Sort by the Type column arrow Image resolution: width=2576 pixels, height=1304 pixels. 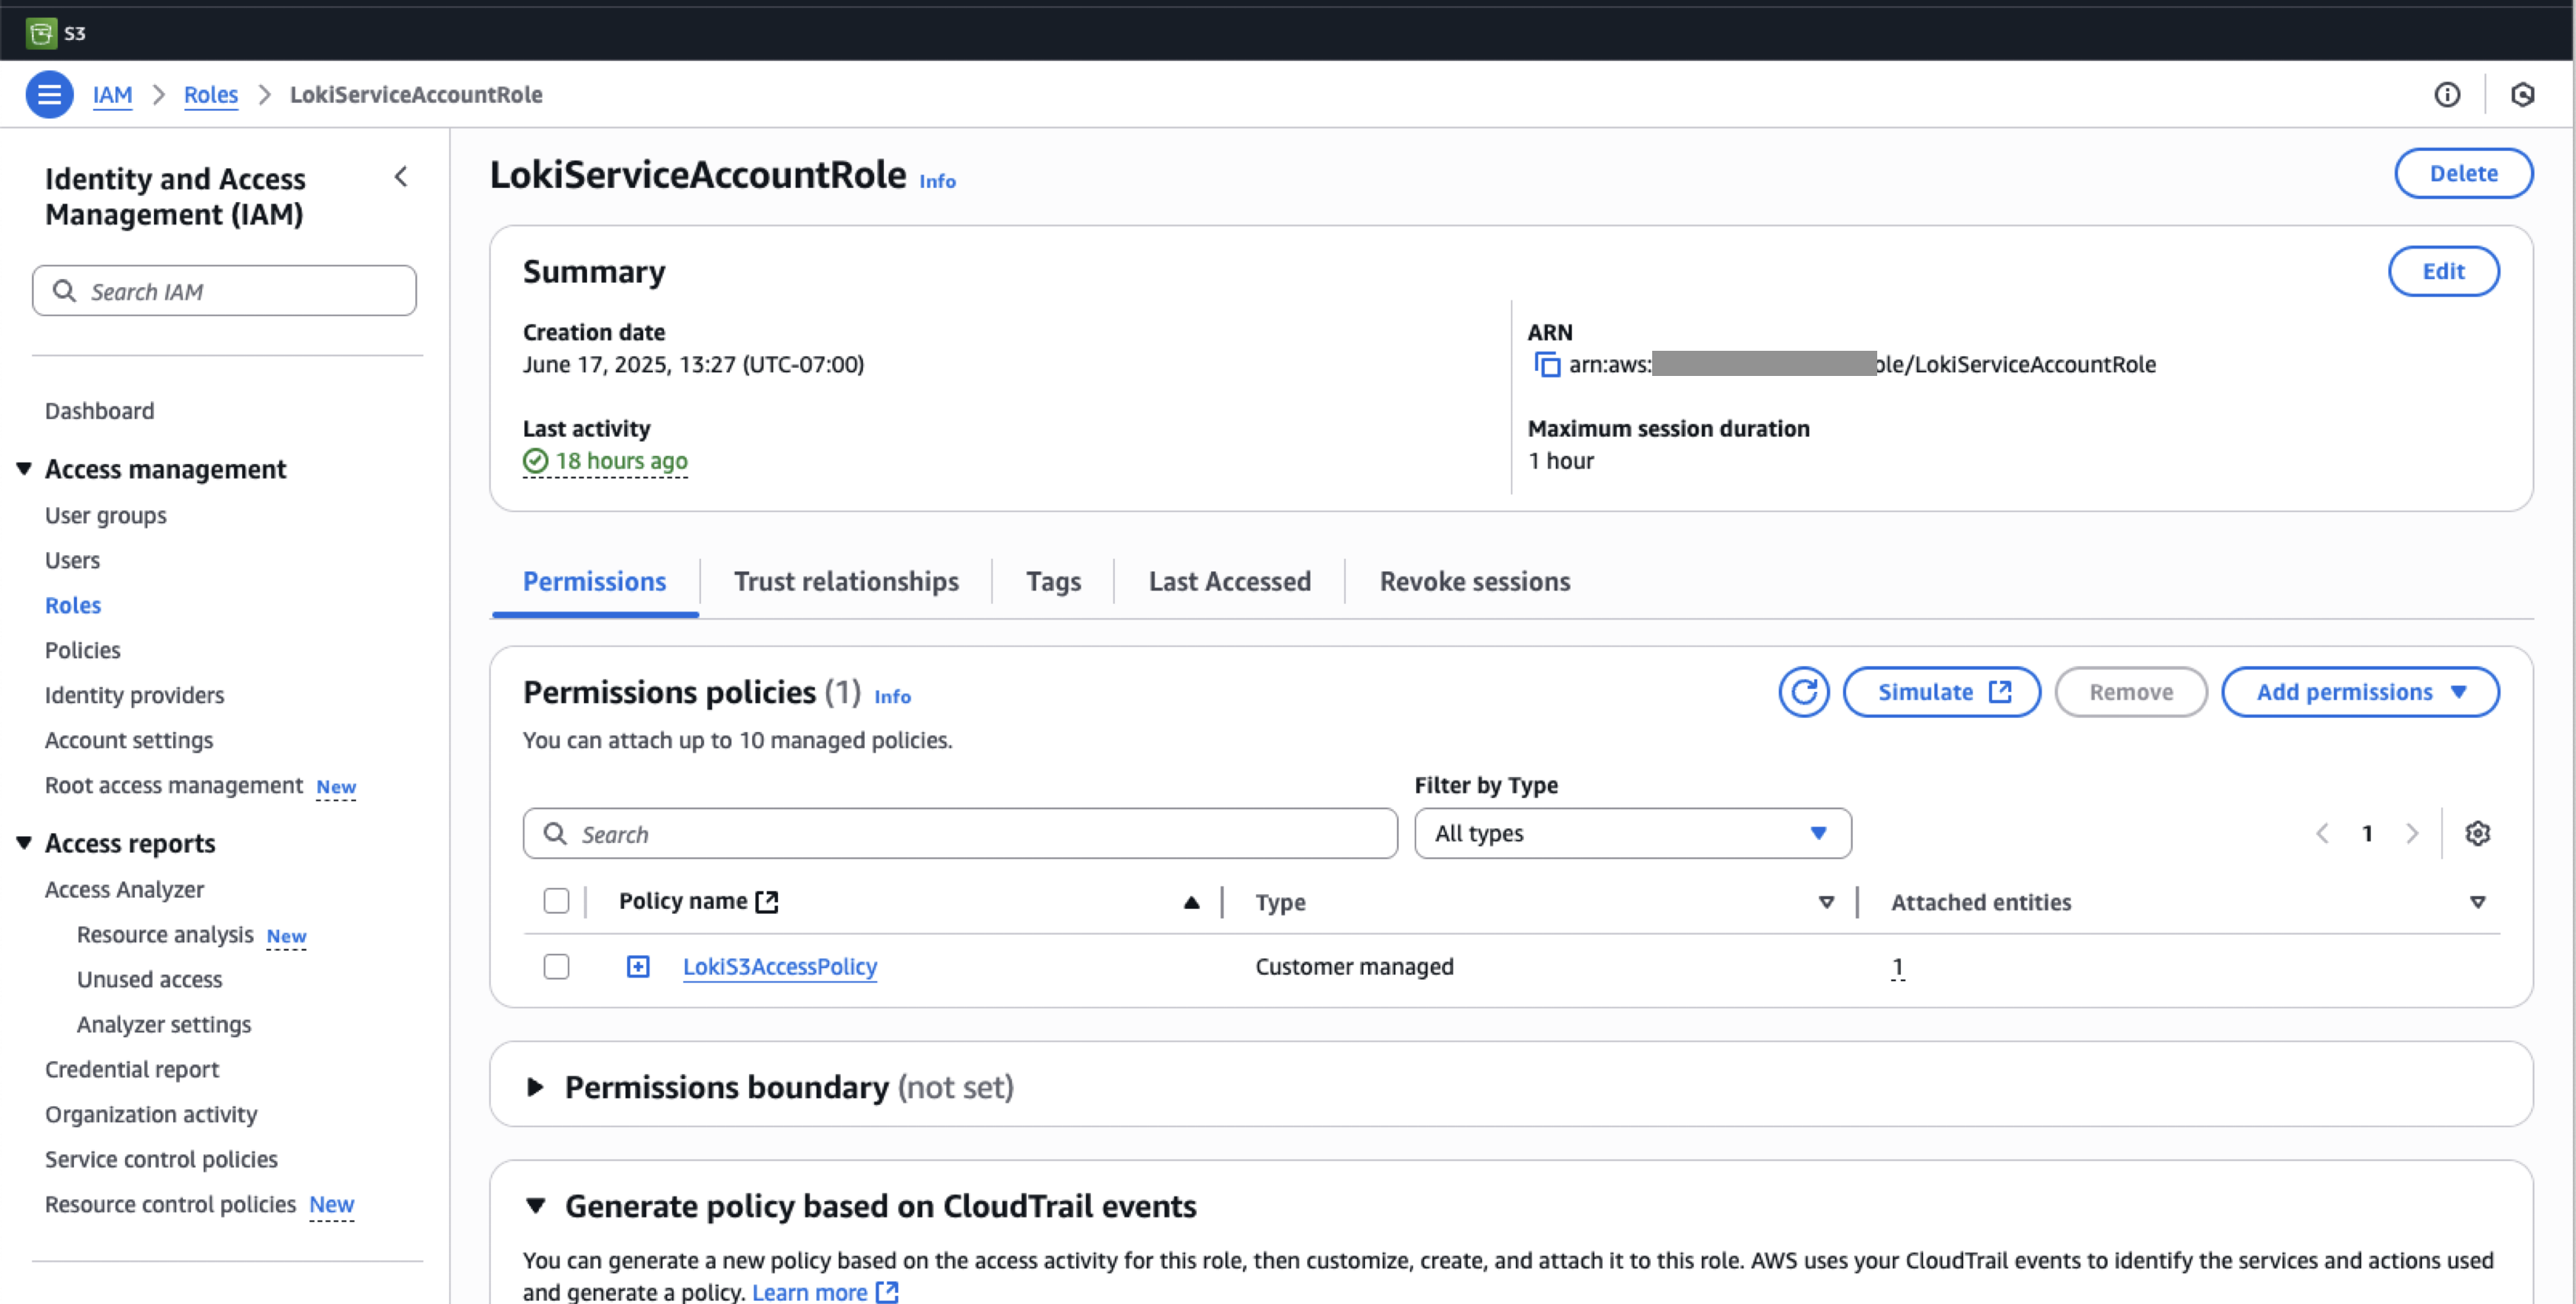pyautogui.click(x=1826, y=902)
